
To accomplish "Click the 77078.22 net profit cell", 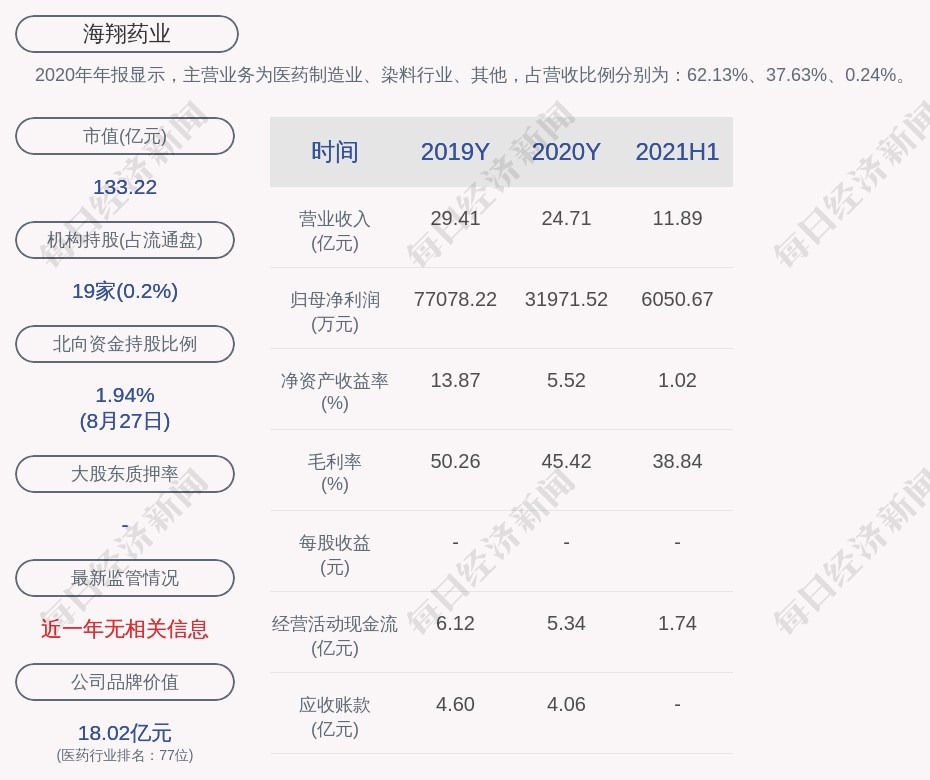I will pos(455,299).
